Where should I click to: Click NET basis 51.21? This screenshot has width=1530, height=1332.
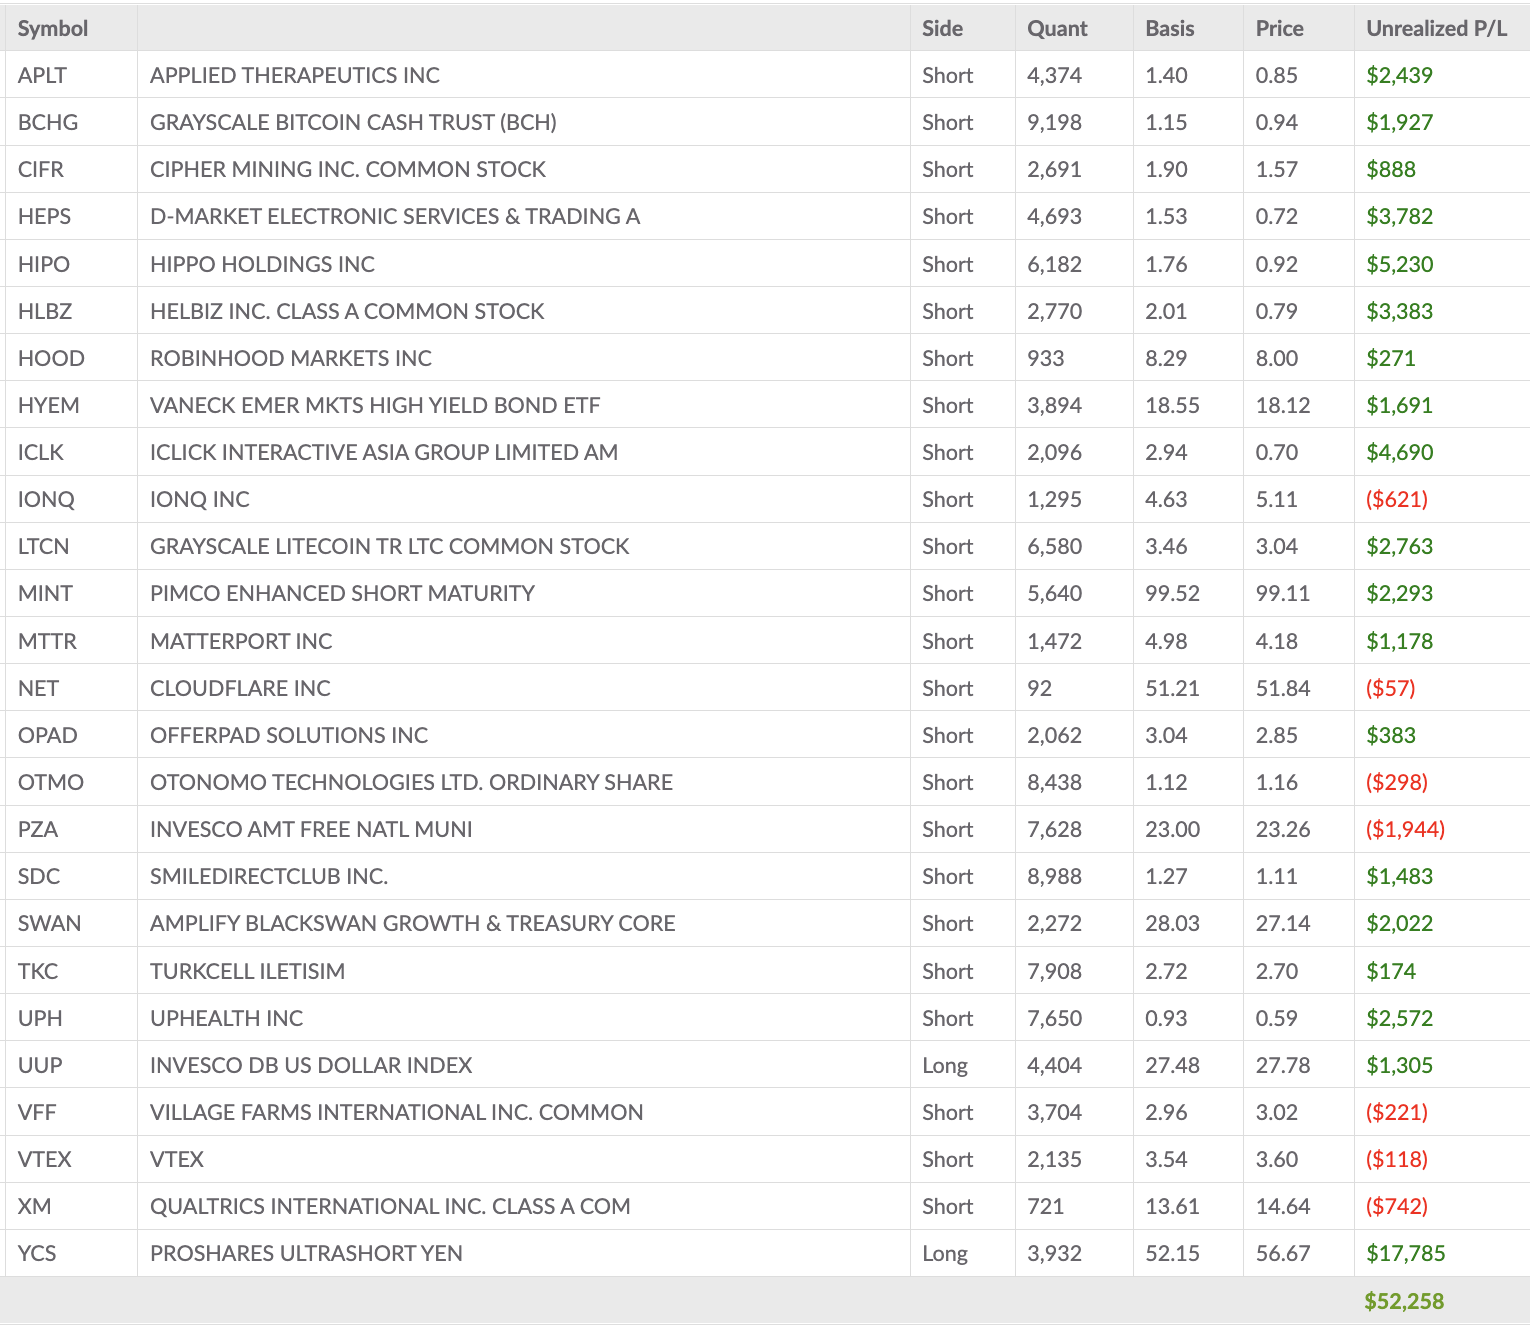coord(1172,688)
